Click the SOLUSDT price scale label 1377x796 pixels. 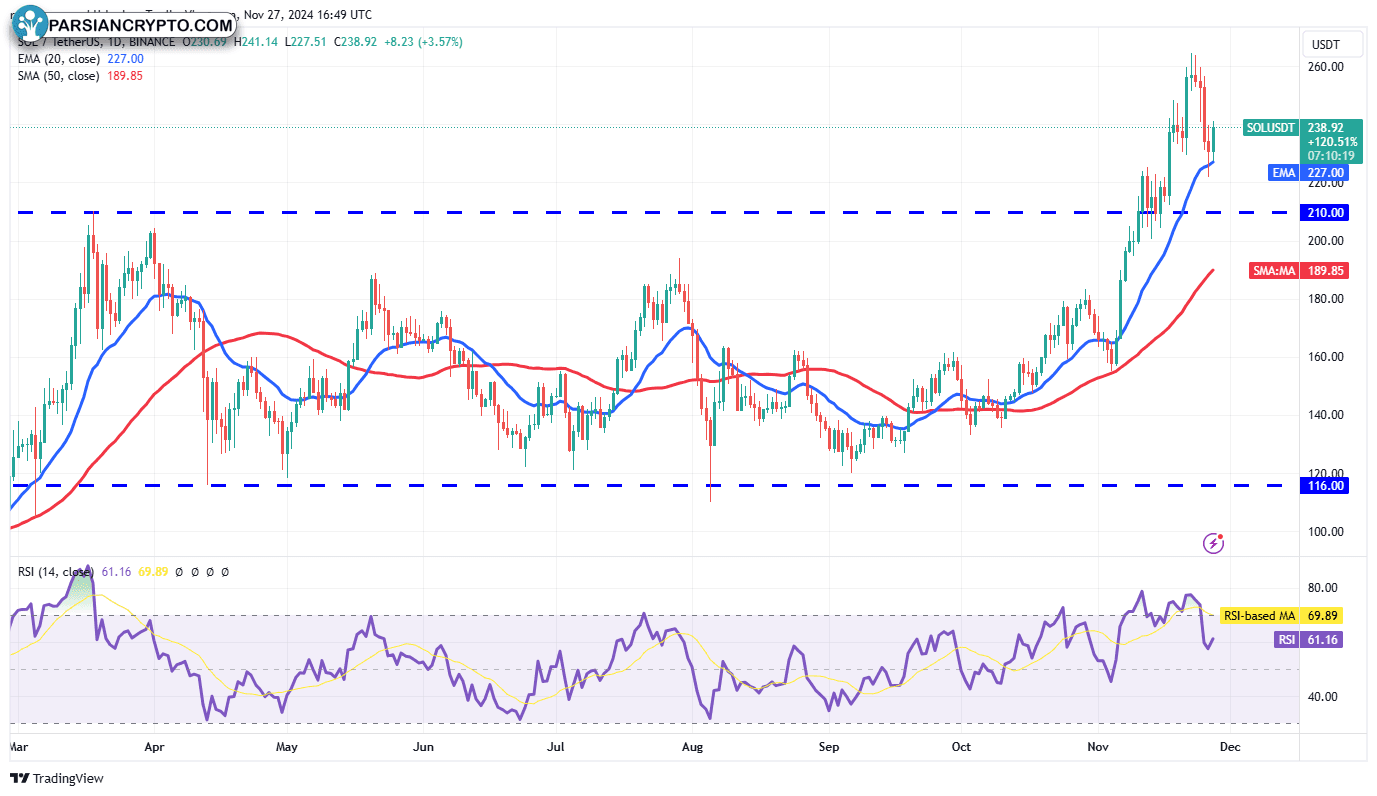pyautogui.click(x=1271, y=128)
